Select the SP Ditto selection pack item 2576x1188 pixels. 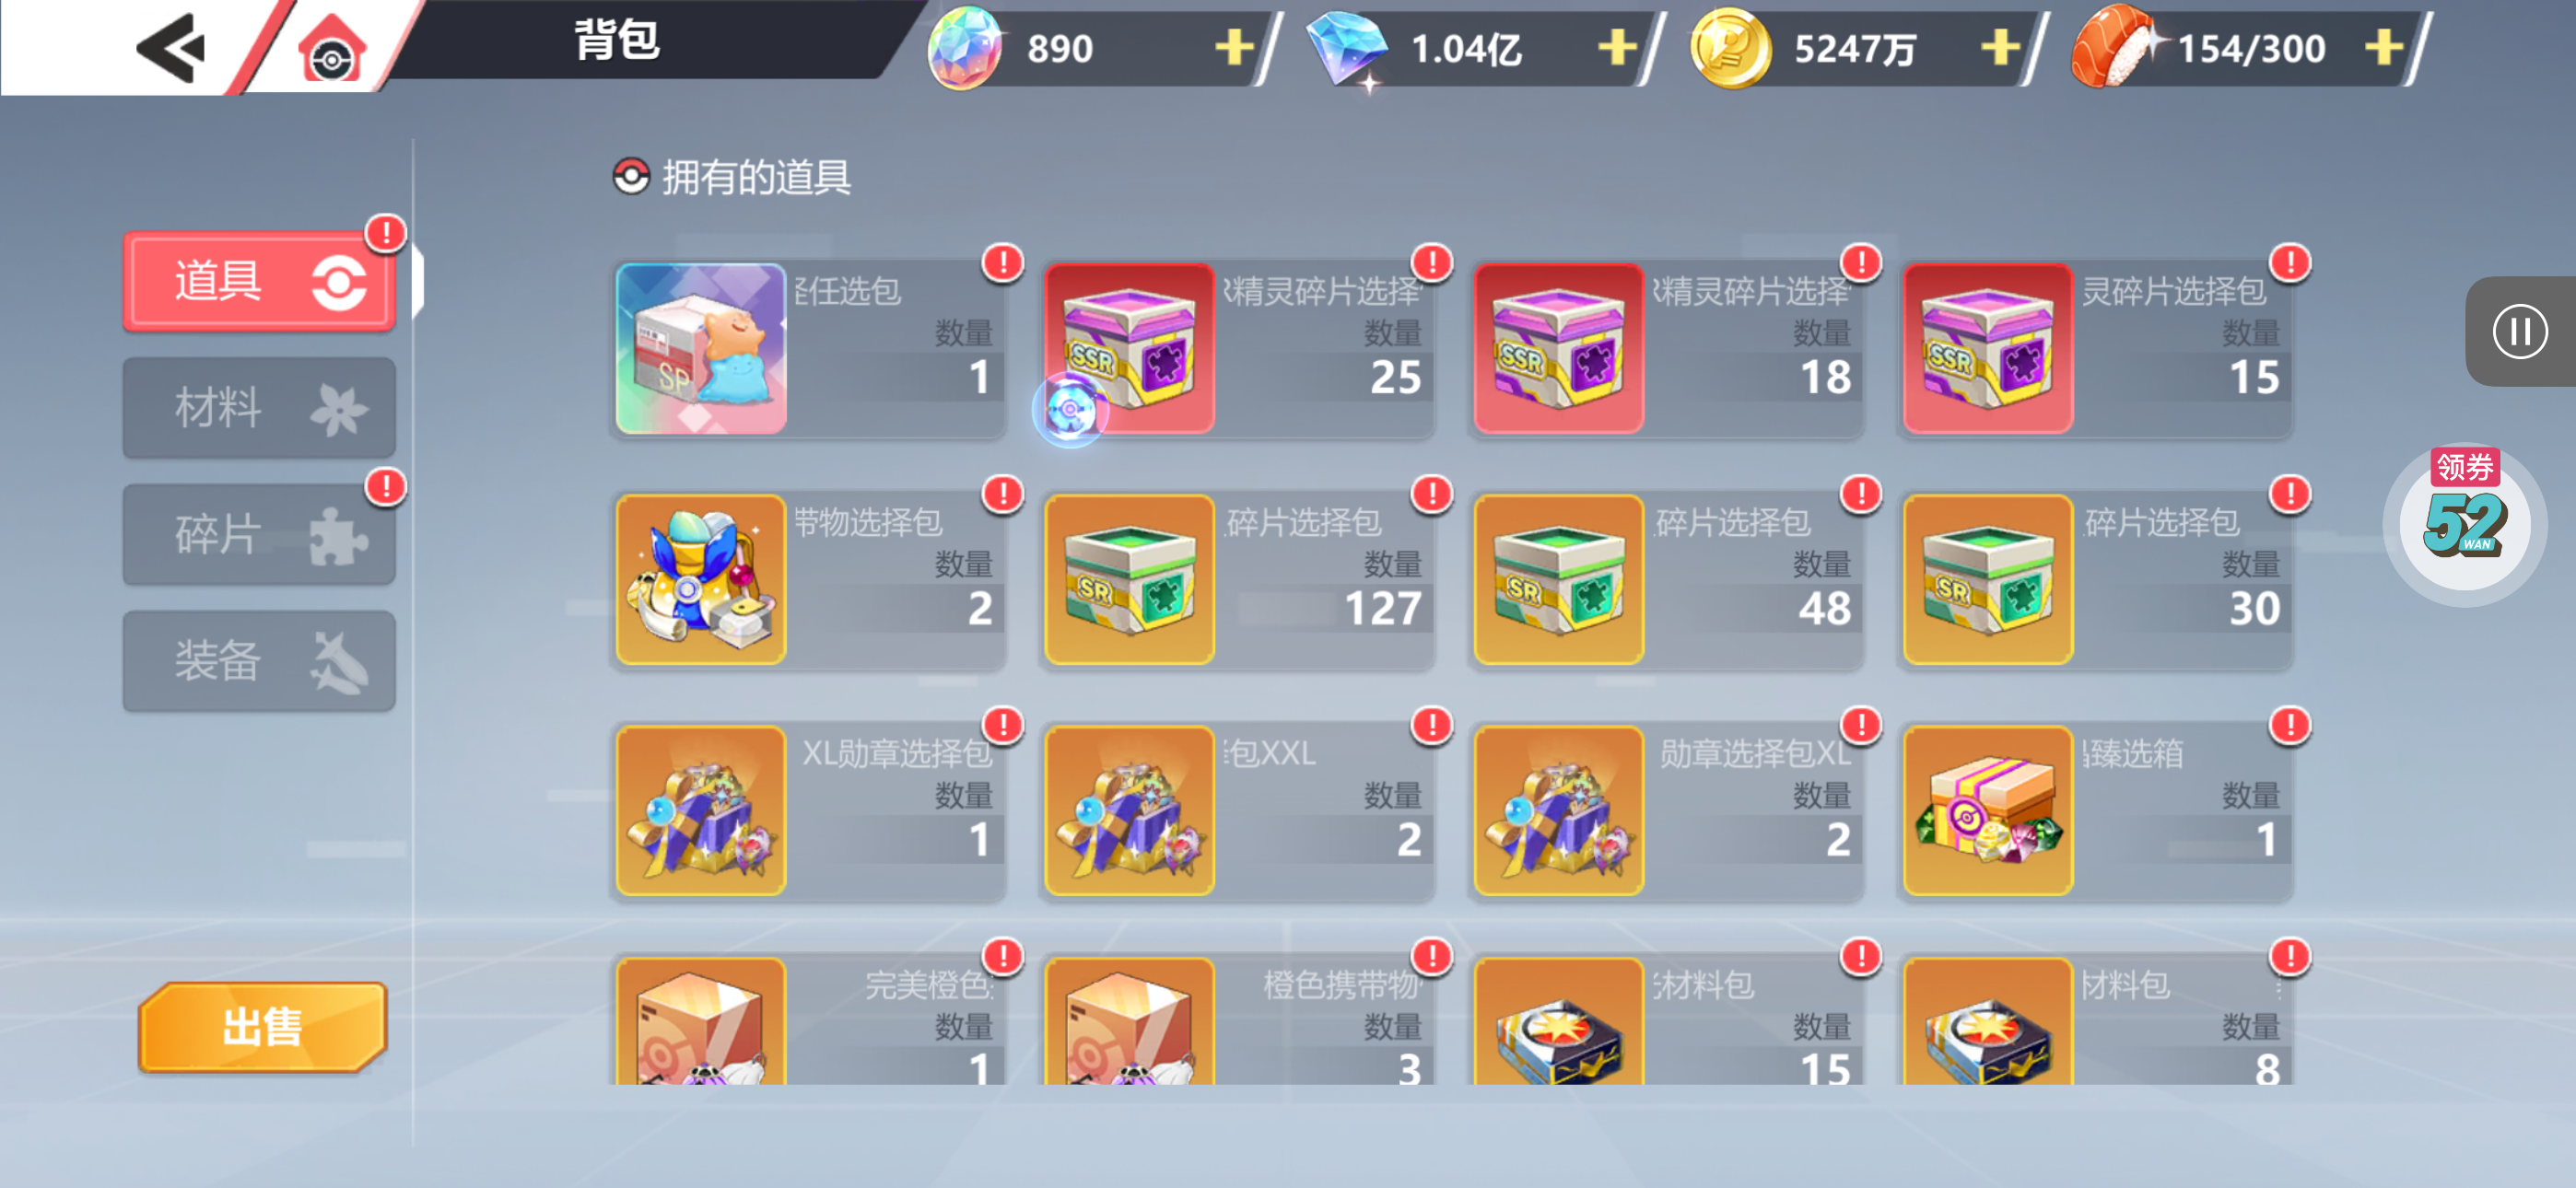tap(809, 348)
